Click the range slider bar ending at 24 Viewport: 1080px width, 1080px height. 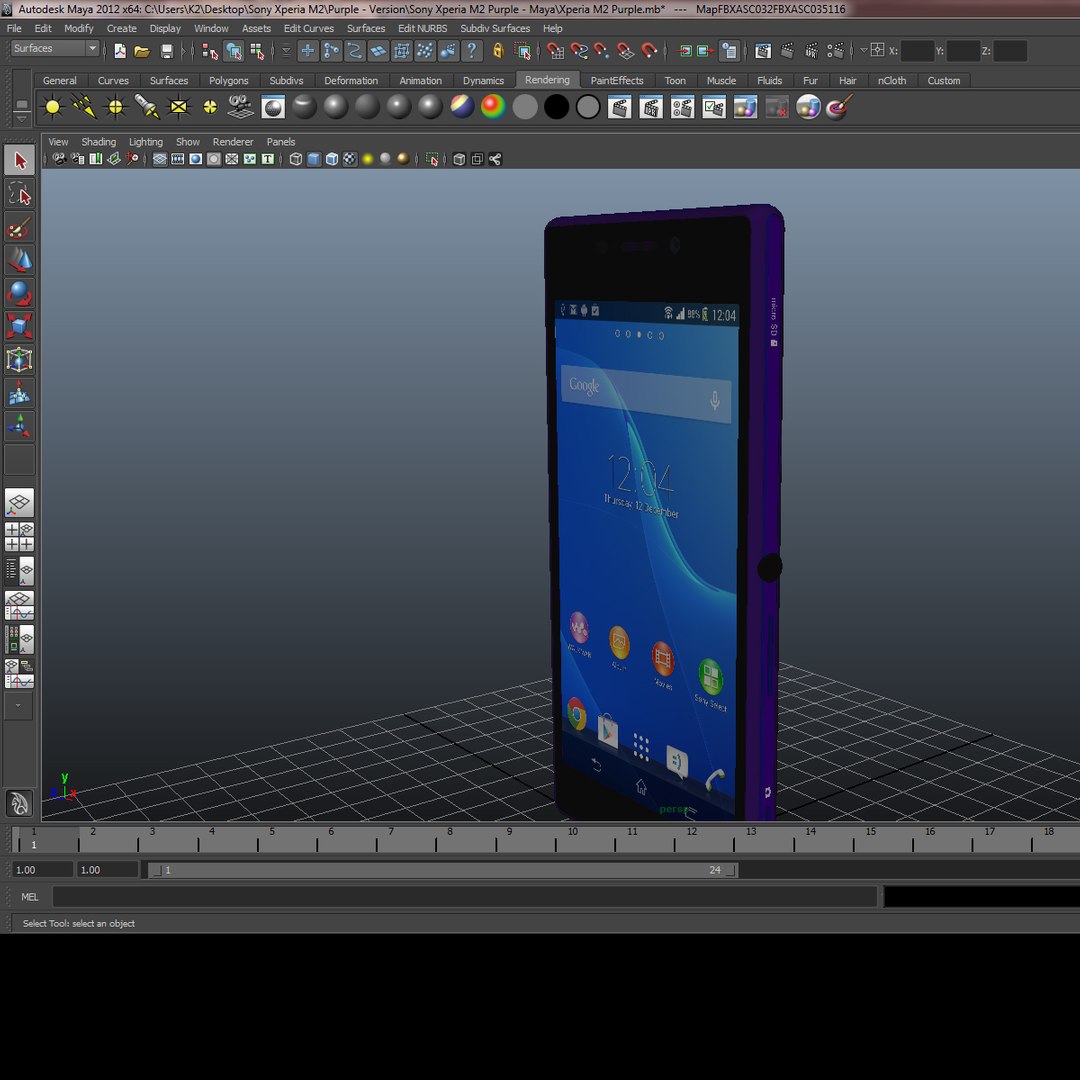(444, 870)
